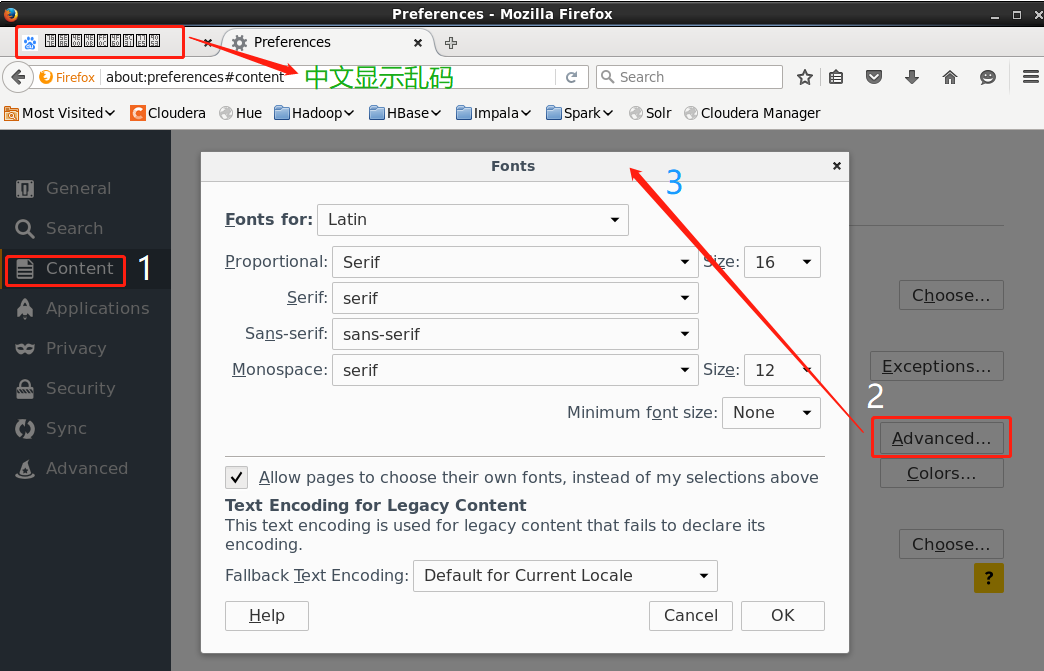The image size is (1044, 671).
Task: Open Minimum font size dropdown
Action: (x=771, y=413)
